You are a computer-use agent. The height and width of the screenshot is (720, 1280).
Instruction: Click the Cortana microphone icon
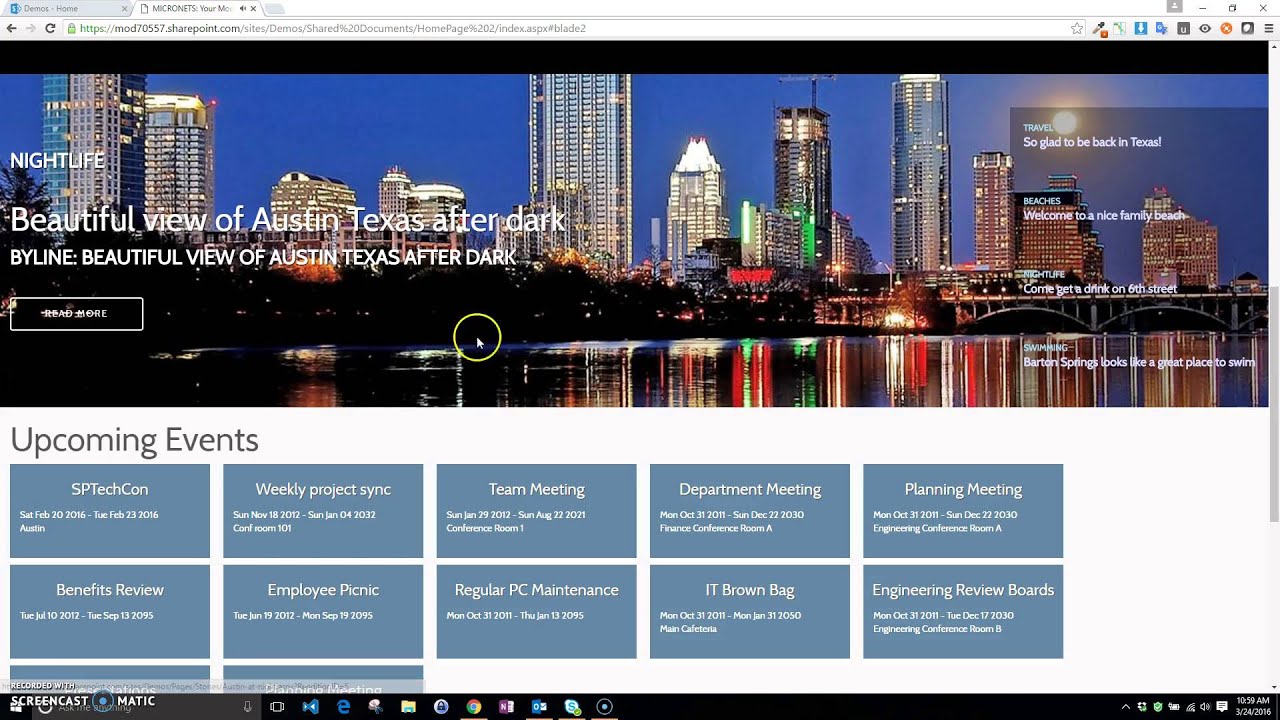(247, 706)
